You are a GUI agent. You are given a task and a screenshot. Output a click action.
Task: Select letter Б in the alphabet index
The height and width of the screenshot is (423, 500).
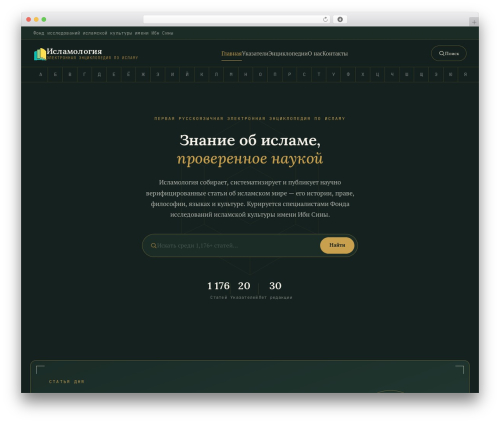pos(55,74)
